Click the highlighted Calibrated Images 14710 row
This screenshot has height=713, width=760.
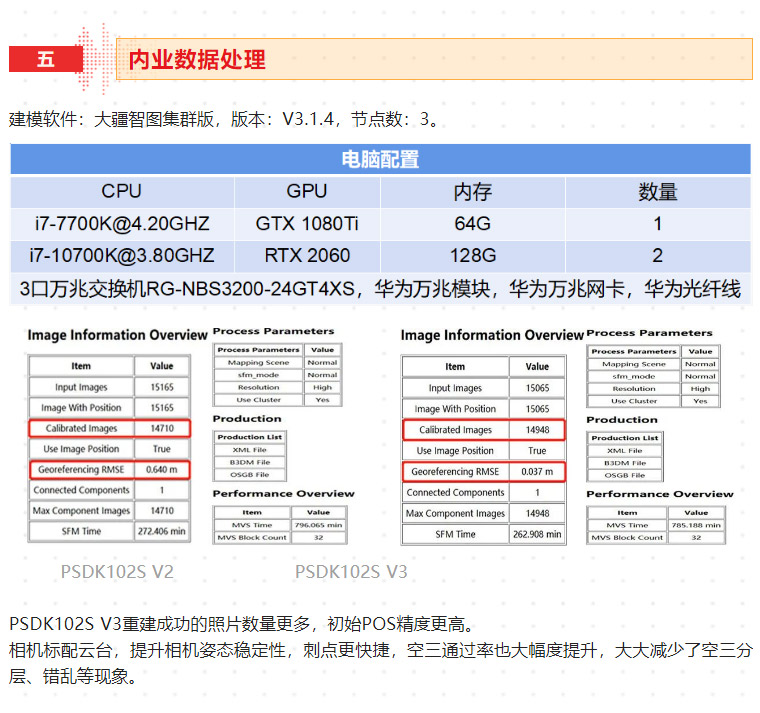(x=108, y=429)
